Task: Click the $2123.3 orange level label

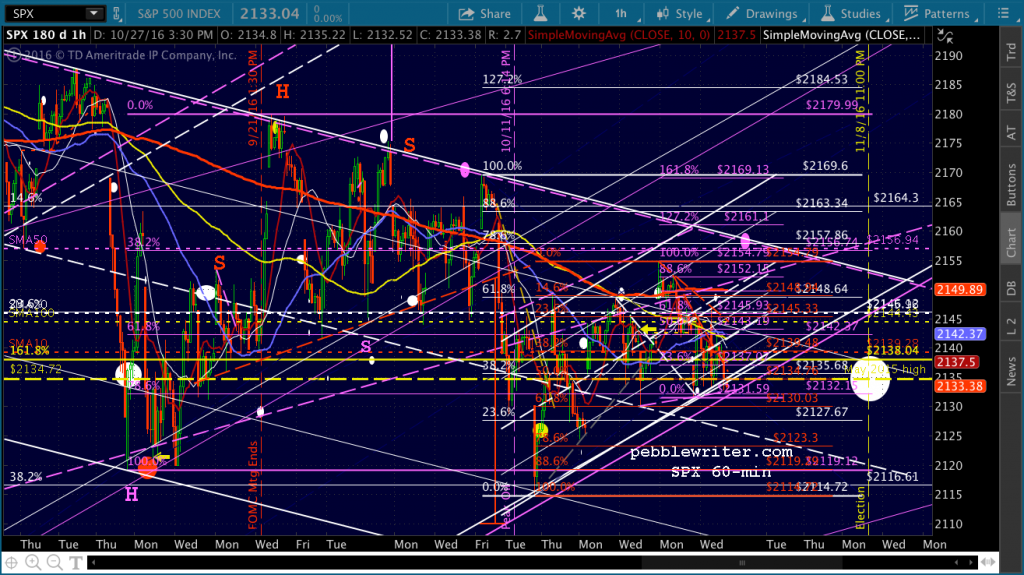Action: [x=795, y=438]
